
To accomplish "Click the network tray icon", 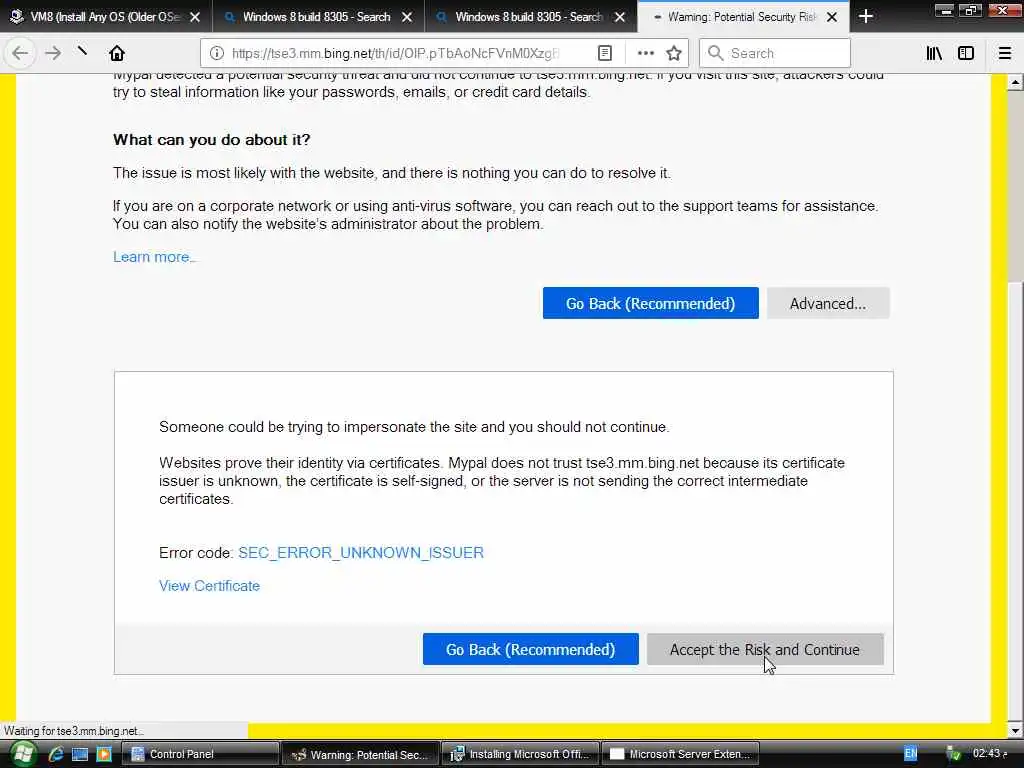I will 954,754.
